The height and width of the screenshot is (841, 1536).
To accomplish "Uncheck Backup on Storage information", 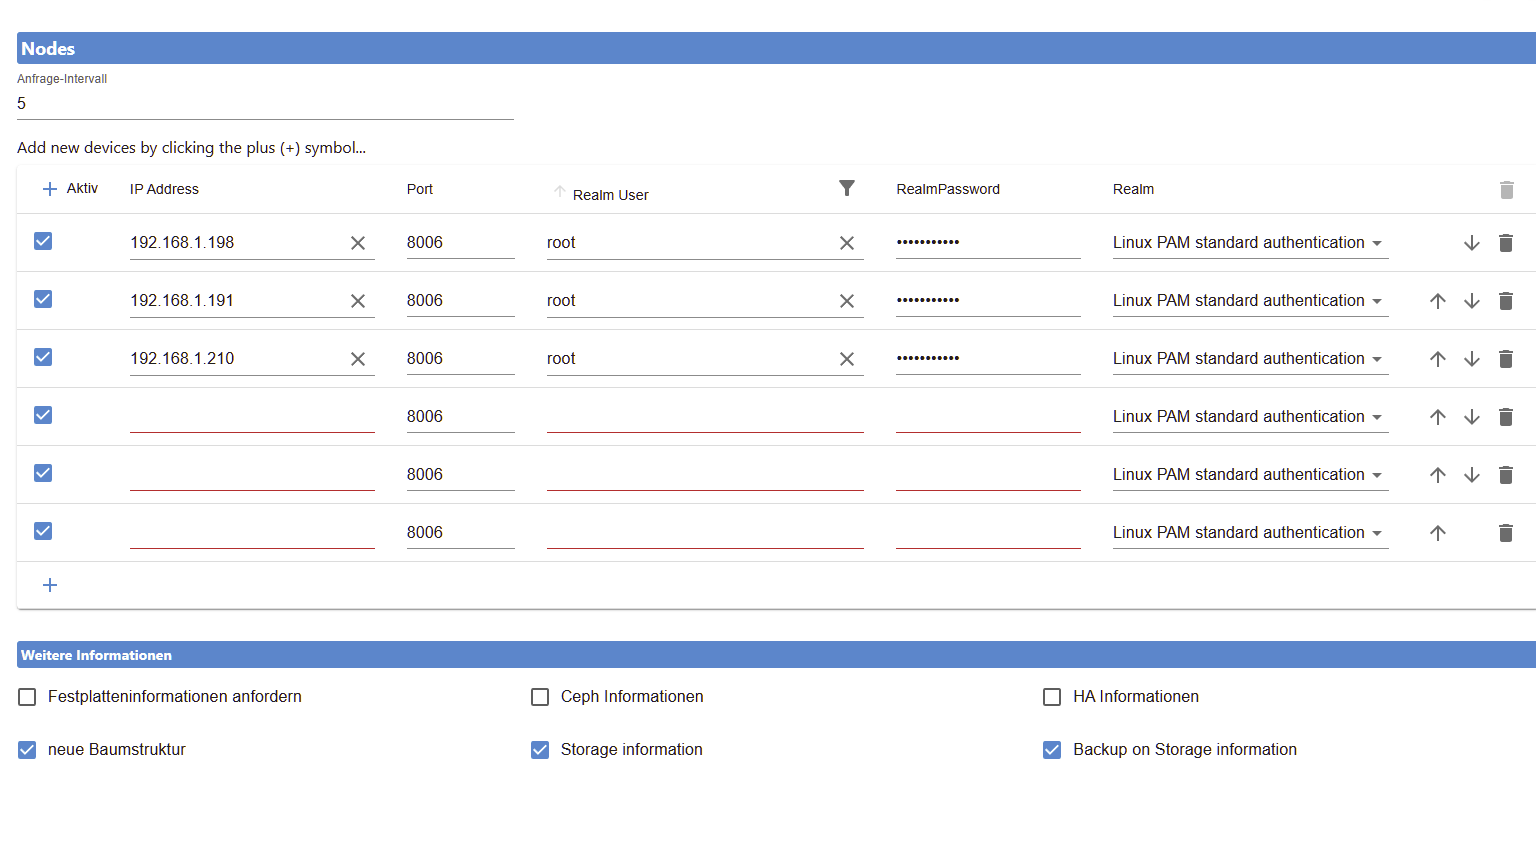I will point(1052,750).
